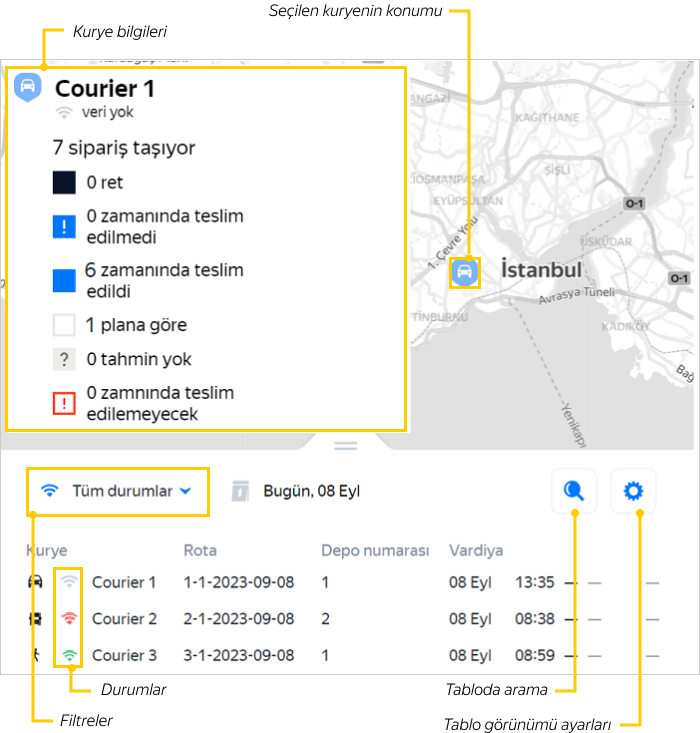Open settings with the gear icon
The image size is (700, 733).
[632, 491]
